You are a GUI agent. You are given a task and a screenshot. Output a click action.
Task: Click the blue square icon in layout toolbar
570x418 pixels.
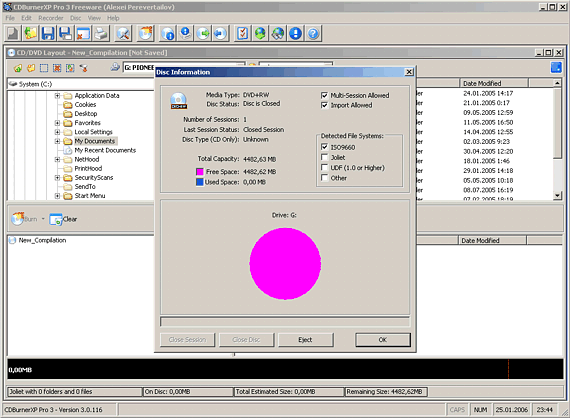(x=556, y=67)
